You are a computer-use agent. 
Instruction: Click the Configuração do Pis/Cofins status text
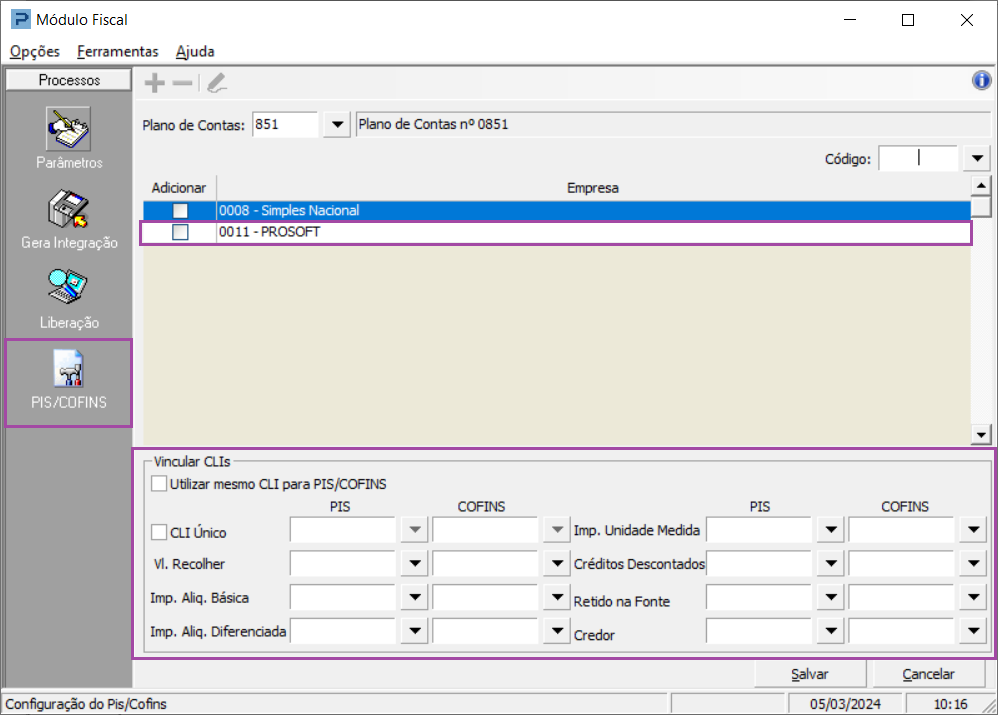point(86,704)
